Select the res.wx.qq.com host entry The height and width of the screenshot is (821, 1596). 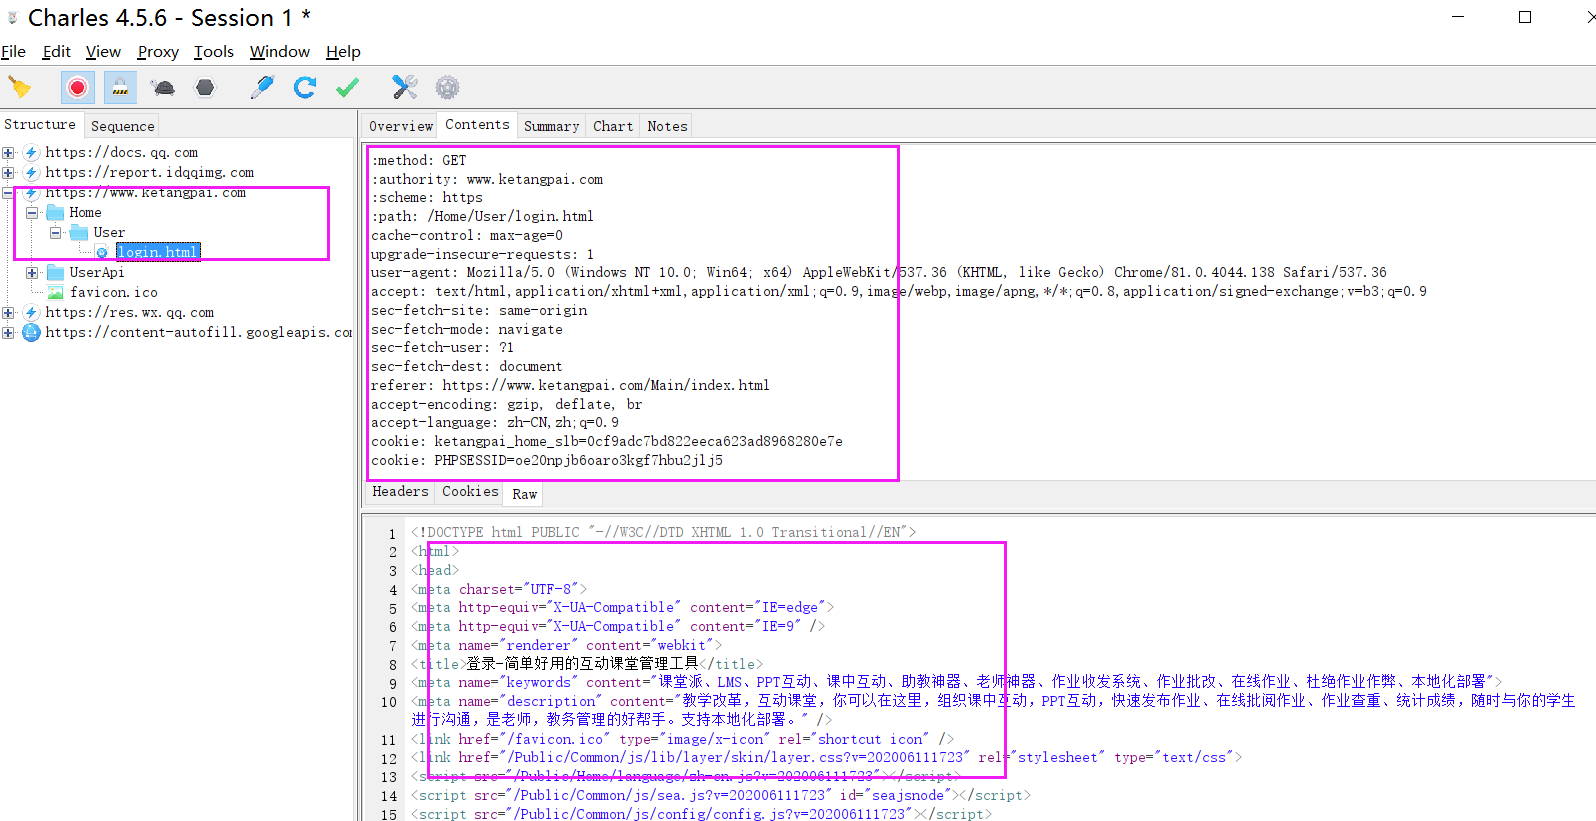click(129, 312)
